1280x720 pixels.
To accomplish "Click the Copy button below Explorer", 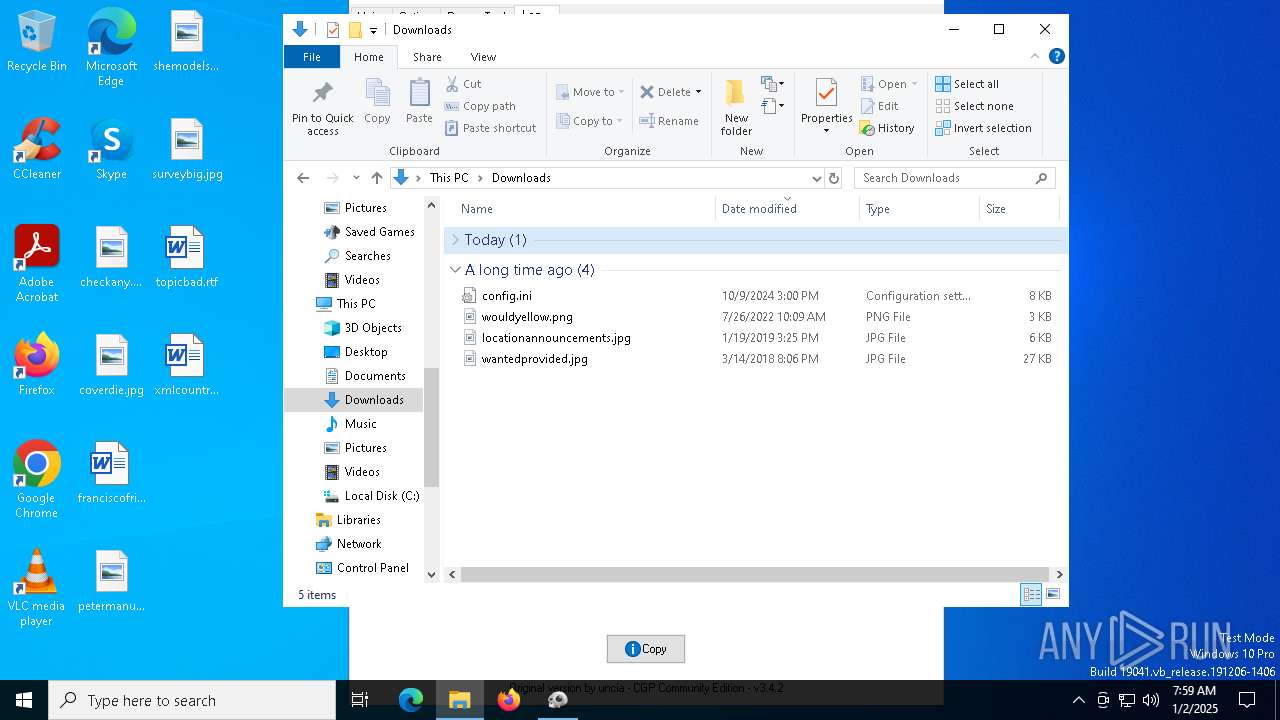I will click(646, 649).
